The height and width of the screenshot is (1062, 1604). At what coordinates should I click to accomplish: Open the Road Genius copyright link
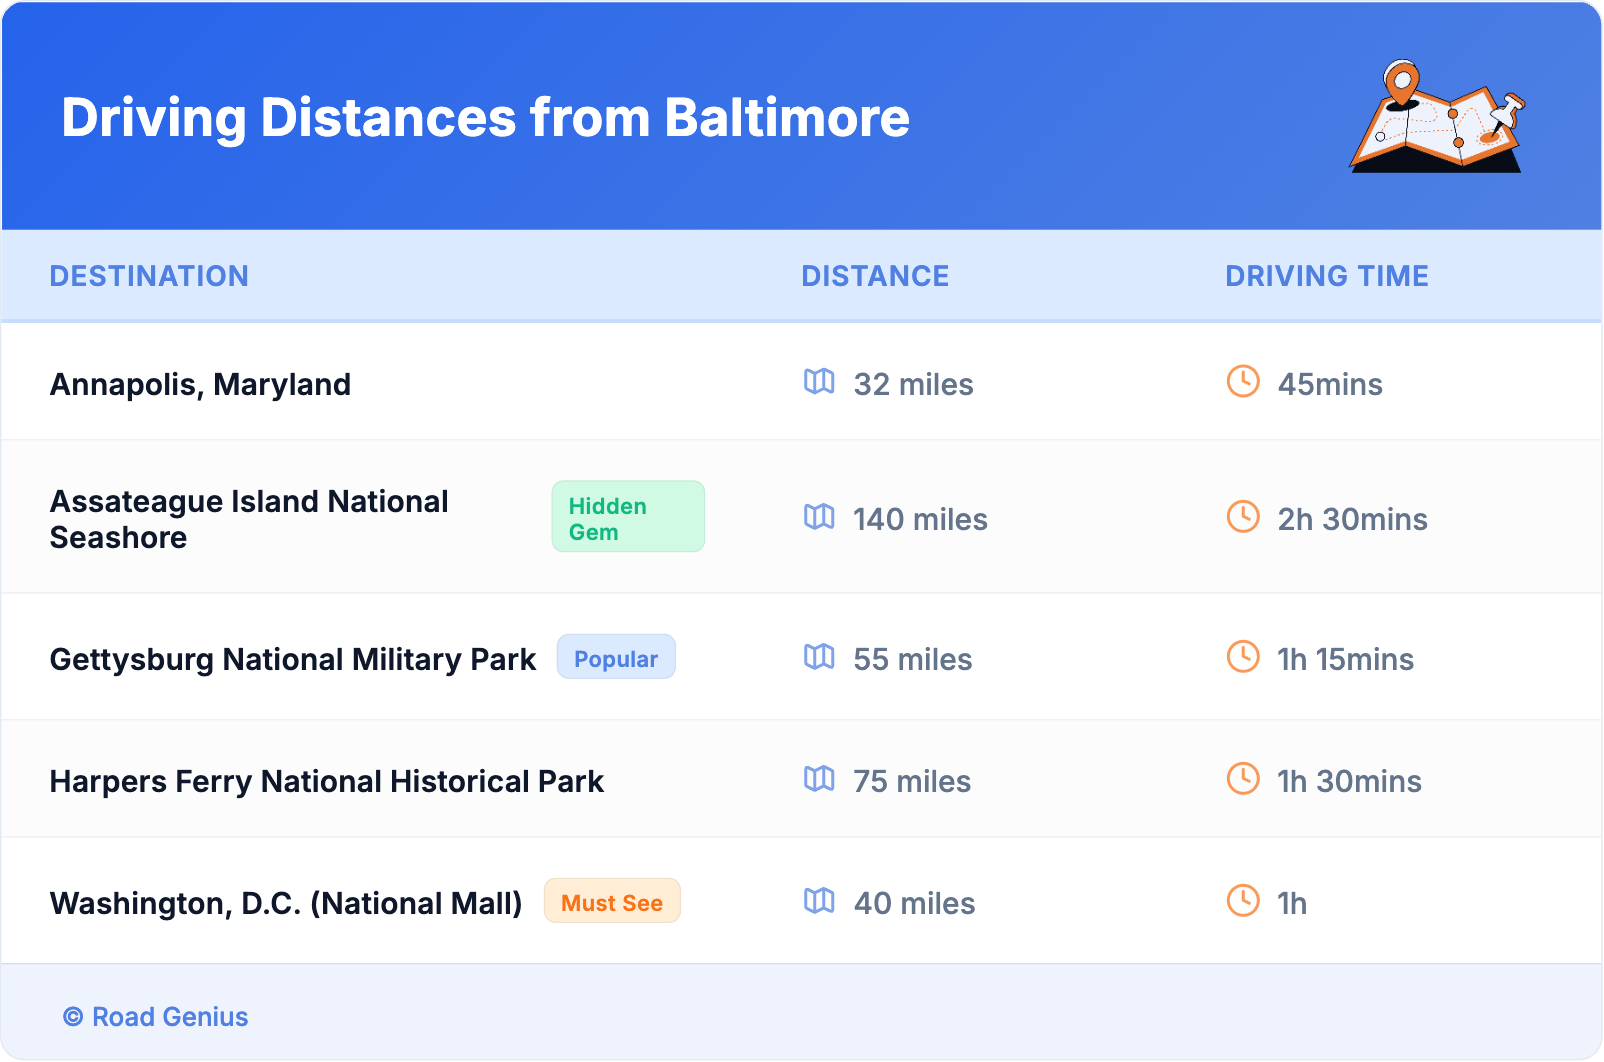coord(156,1017)
